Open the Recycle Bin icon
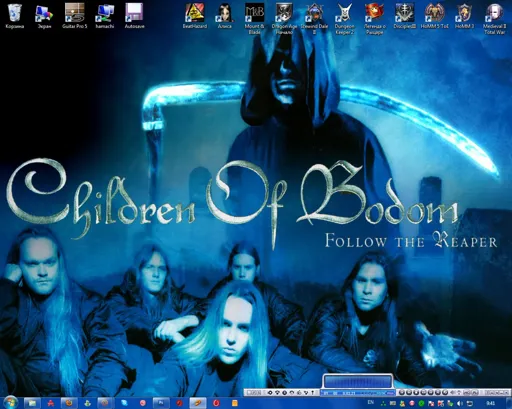 coord(15,16)
